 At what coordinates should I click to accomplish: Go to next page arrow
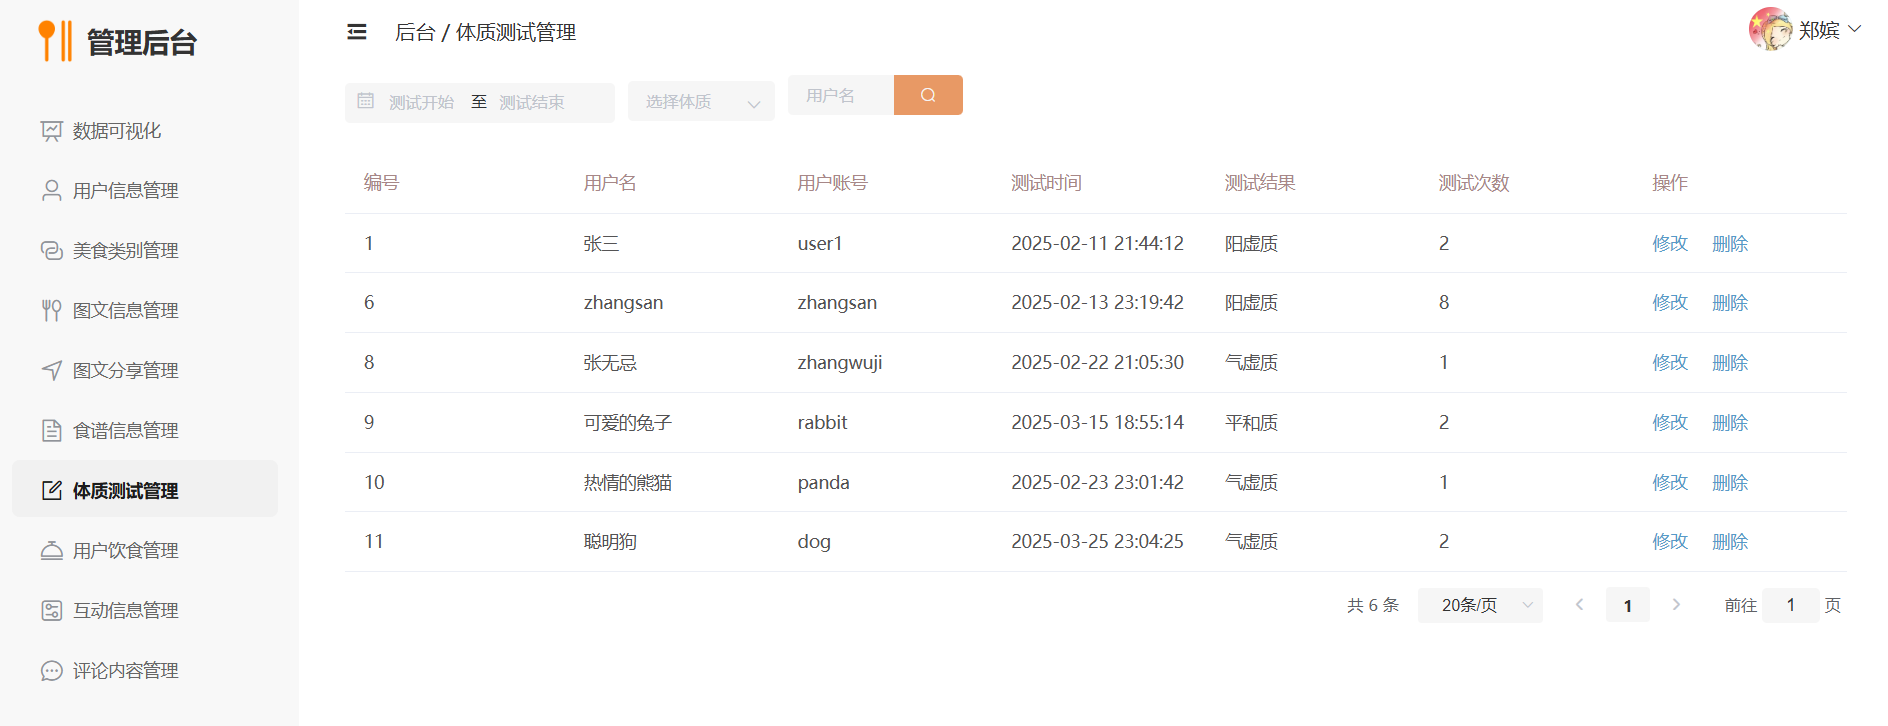click(1676, 605)
